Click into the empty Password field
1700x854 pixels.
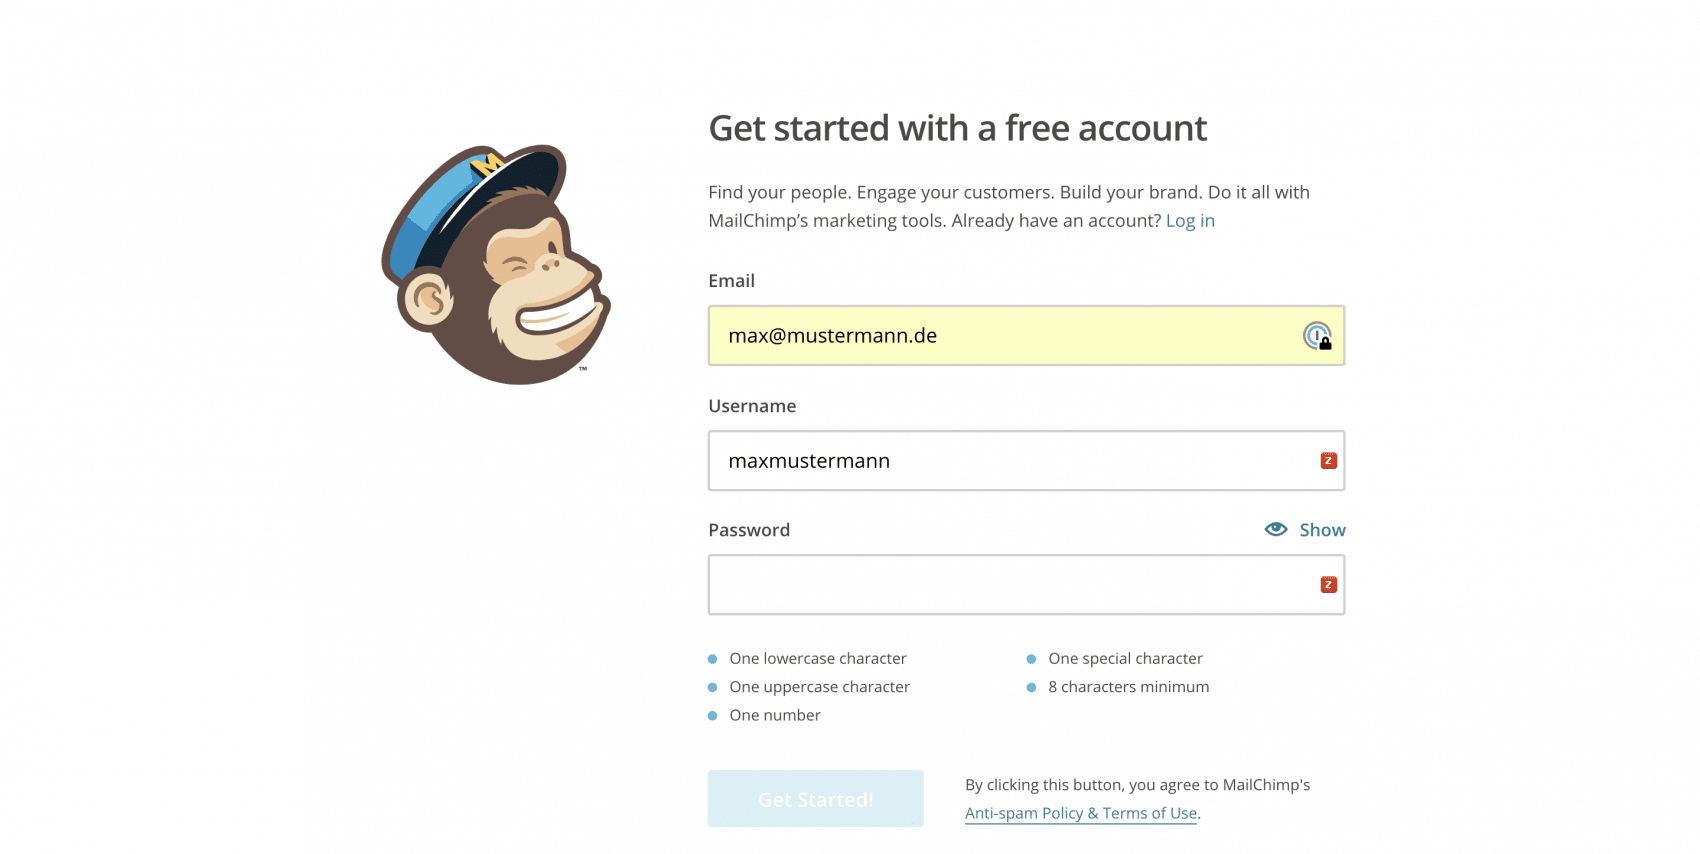tap(1026, 585)
